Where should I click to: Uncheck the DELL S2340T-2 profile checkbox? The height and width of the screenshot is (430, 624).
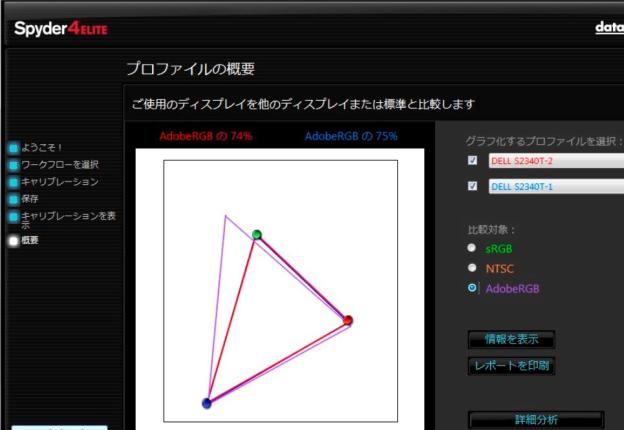point(472,160)
